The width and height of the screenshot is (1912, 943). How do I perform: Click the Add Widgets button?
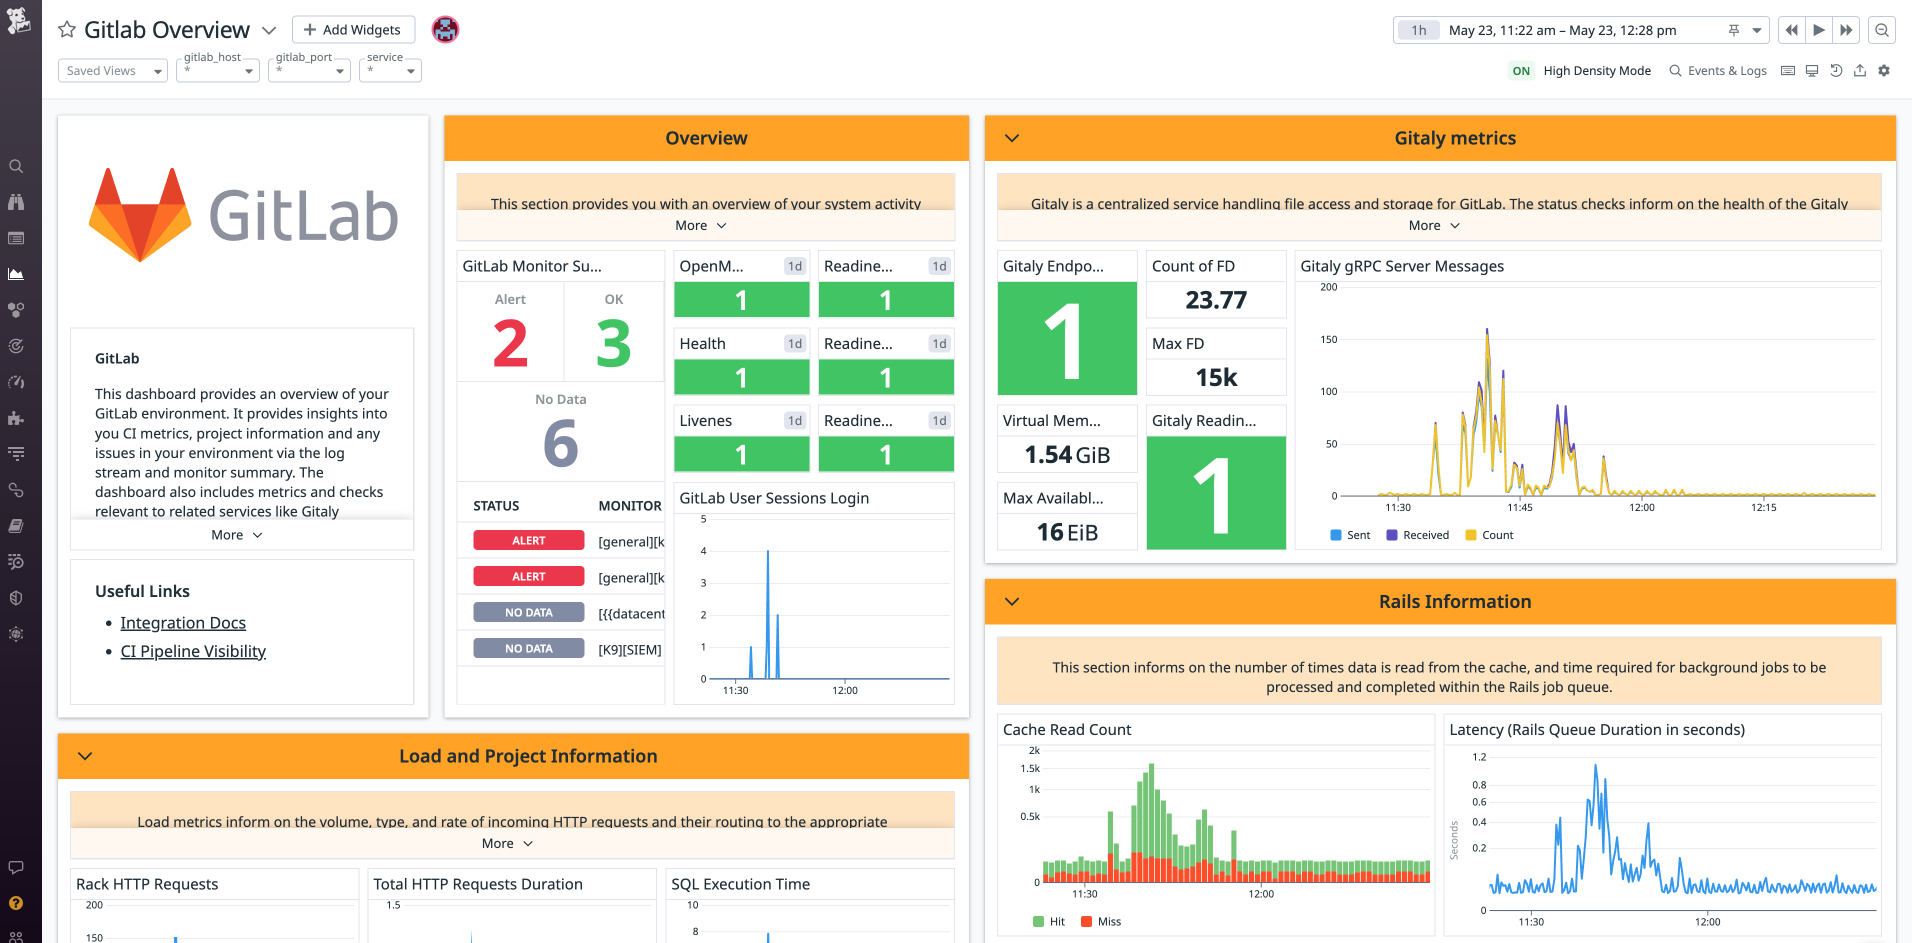(353, 29)
